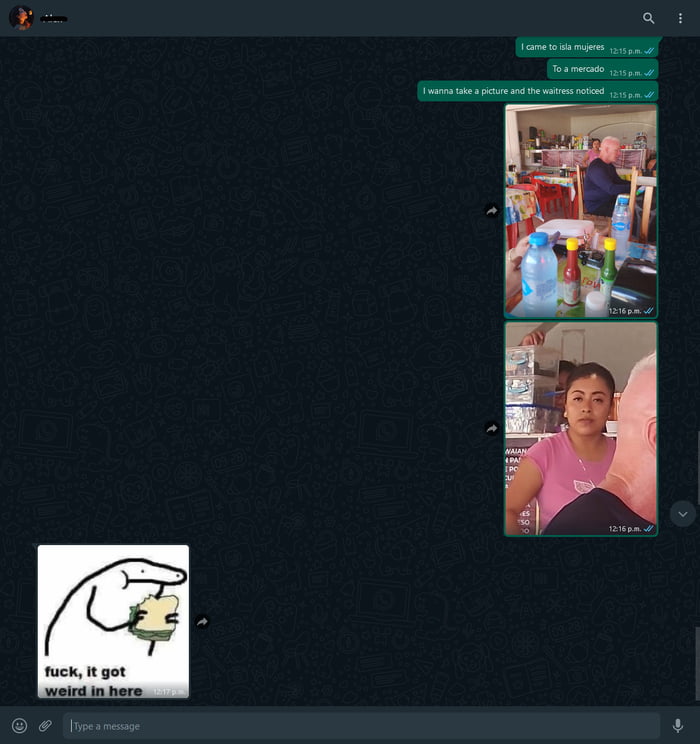Open the three-dot chat menu
Image resolution: width=700 pixels, height=744 pixels.
679,18
